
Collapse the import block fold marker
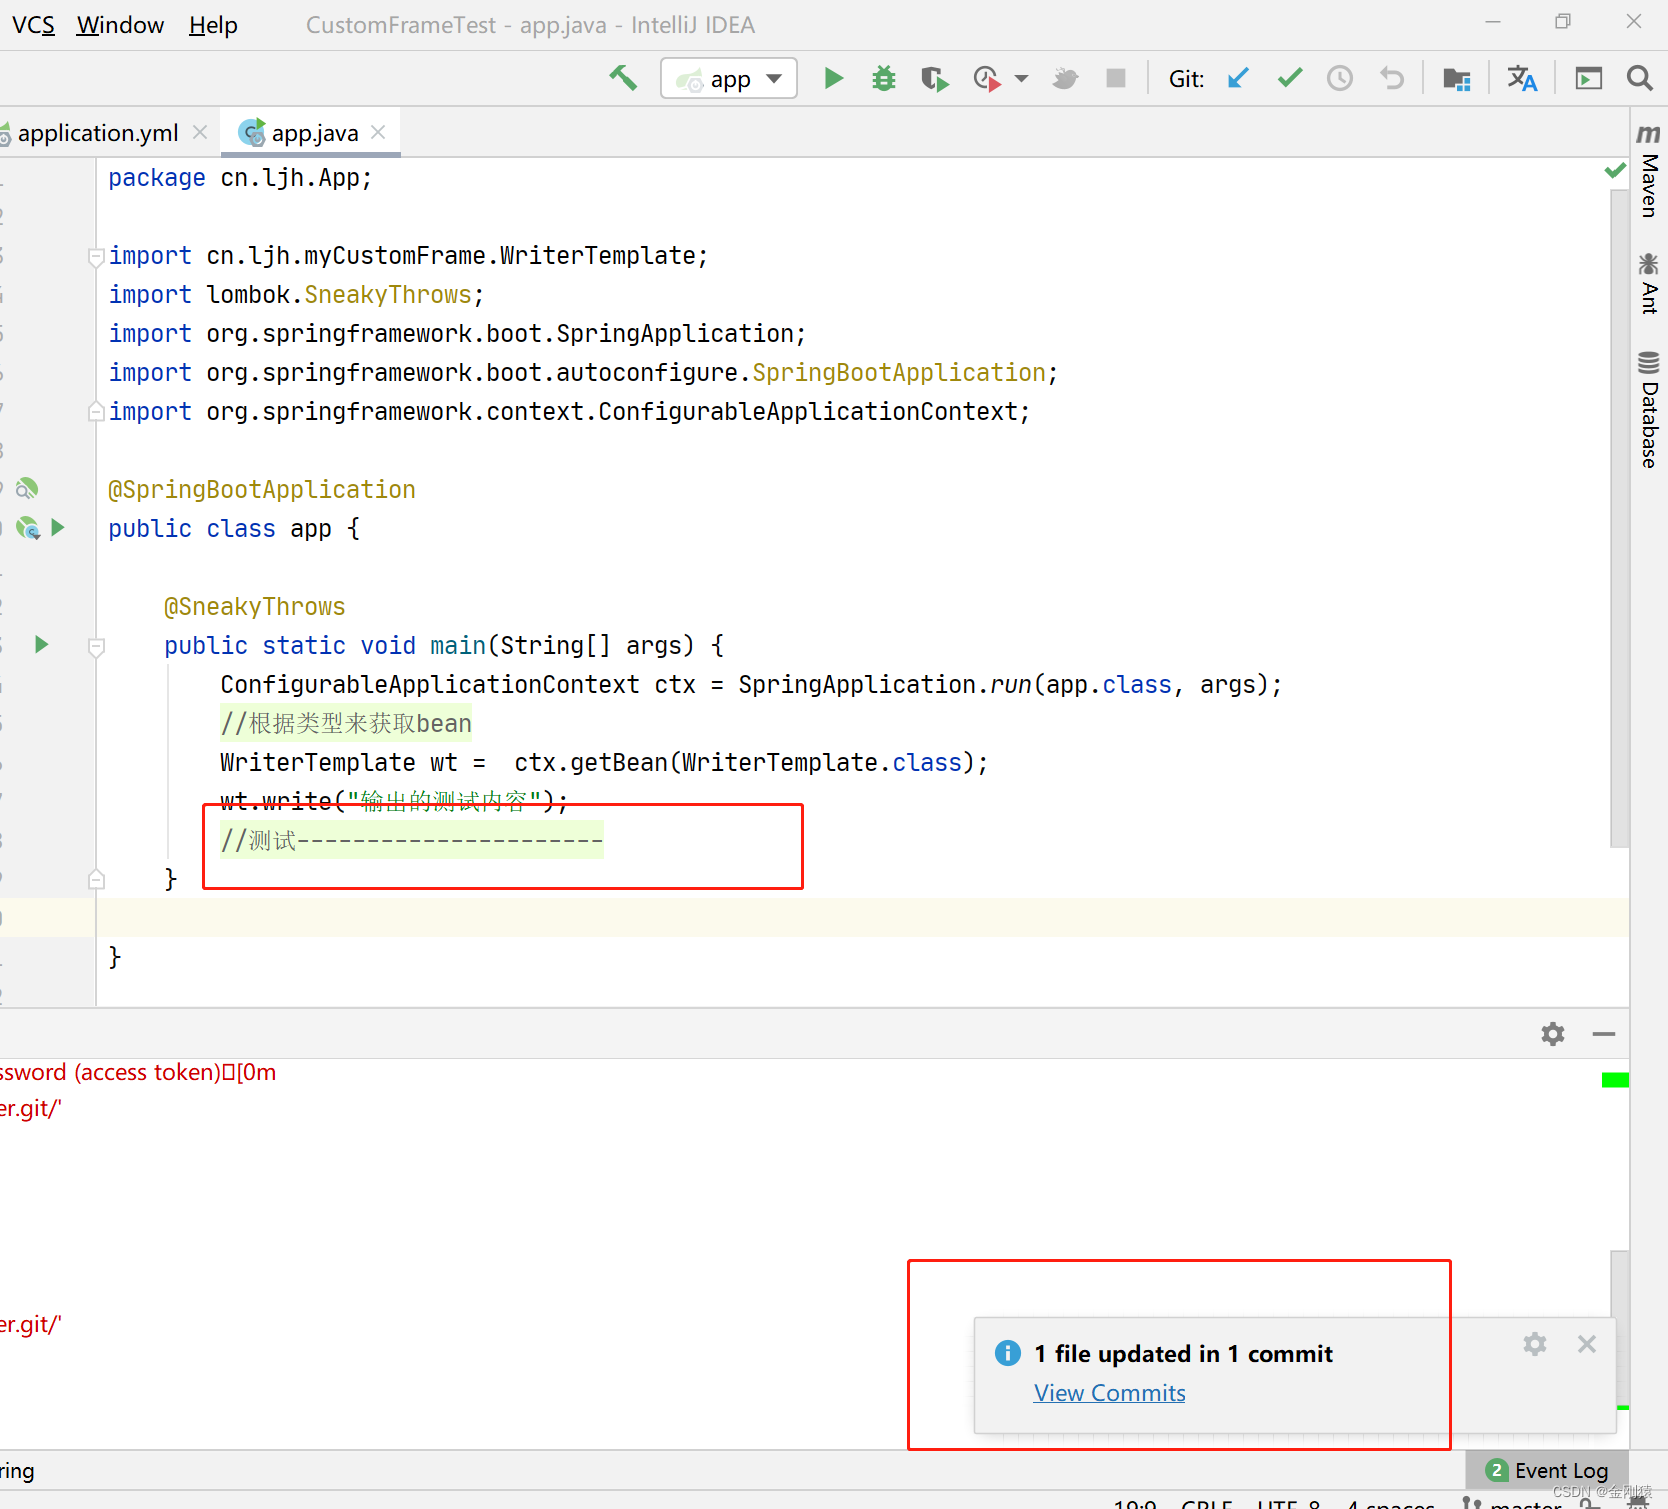[96, 257]
